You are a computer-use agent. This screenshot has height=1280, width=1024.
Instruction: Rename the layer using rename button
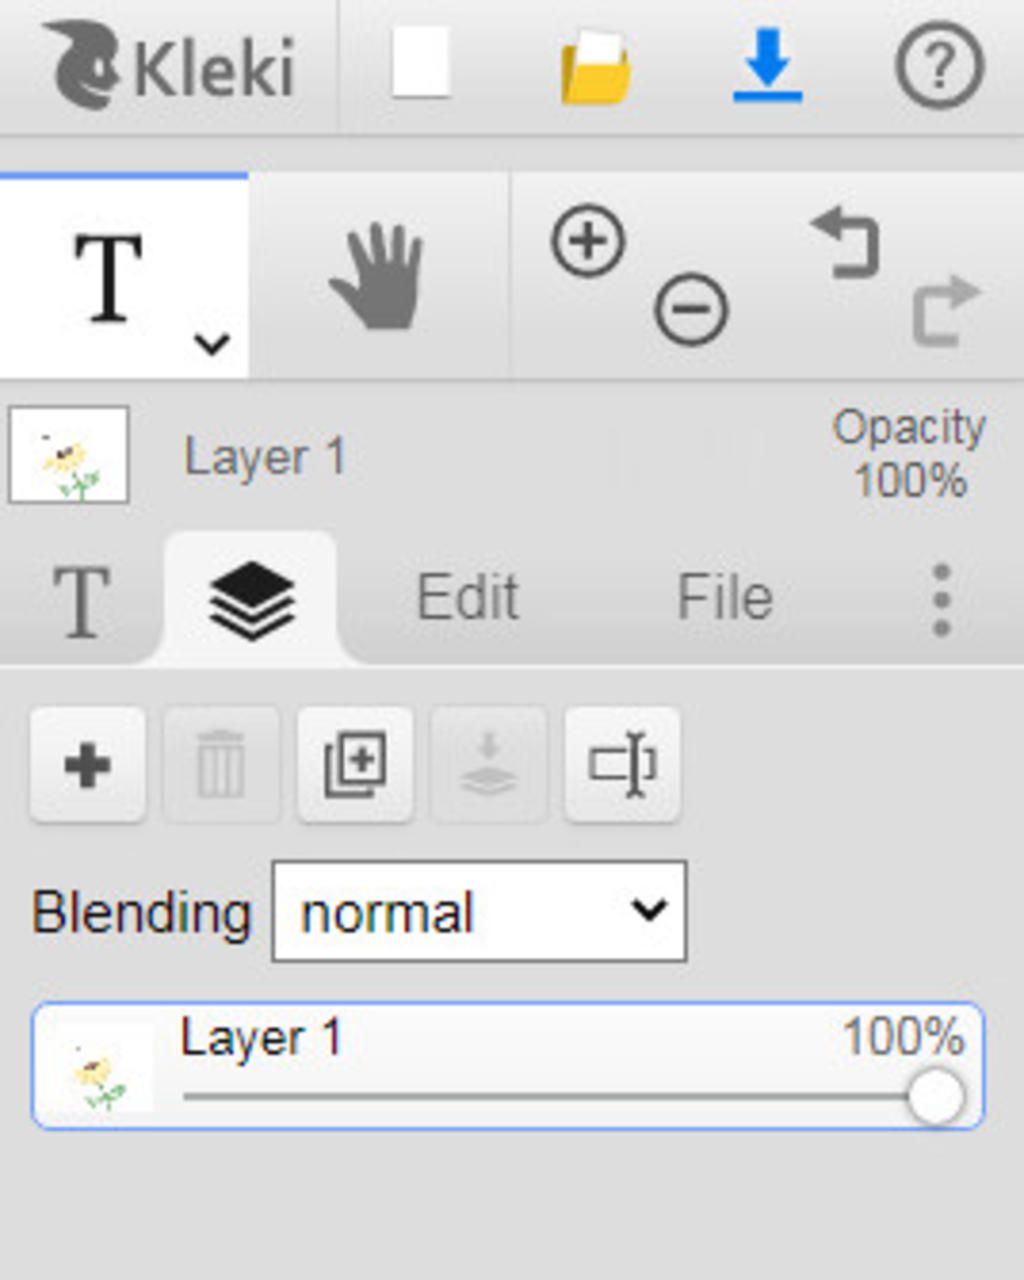(622, 765)
